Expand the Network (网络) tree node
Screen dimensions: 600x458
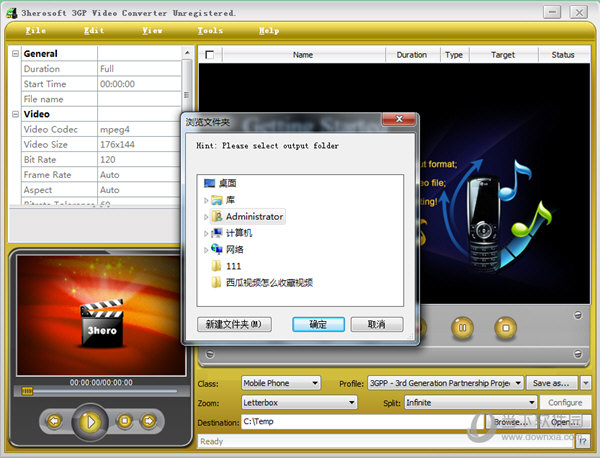pos(206,250)
